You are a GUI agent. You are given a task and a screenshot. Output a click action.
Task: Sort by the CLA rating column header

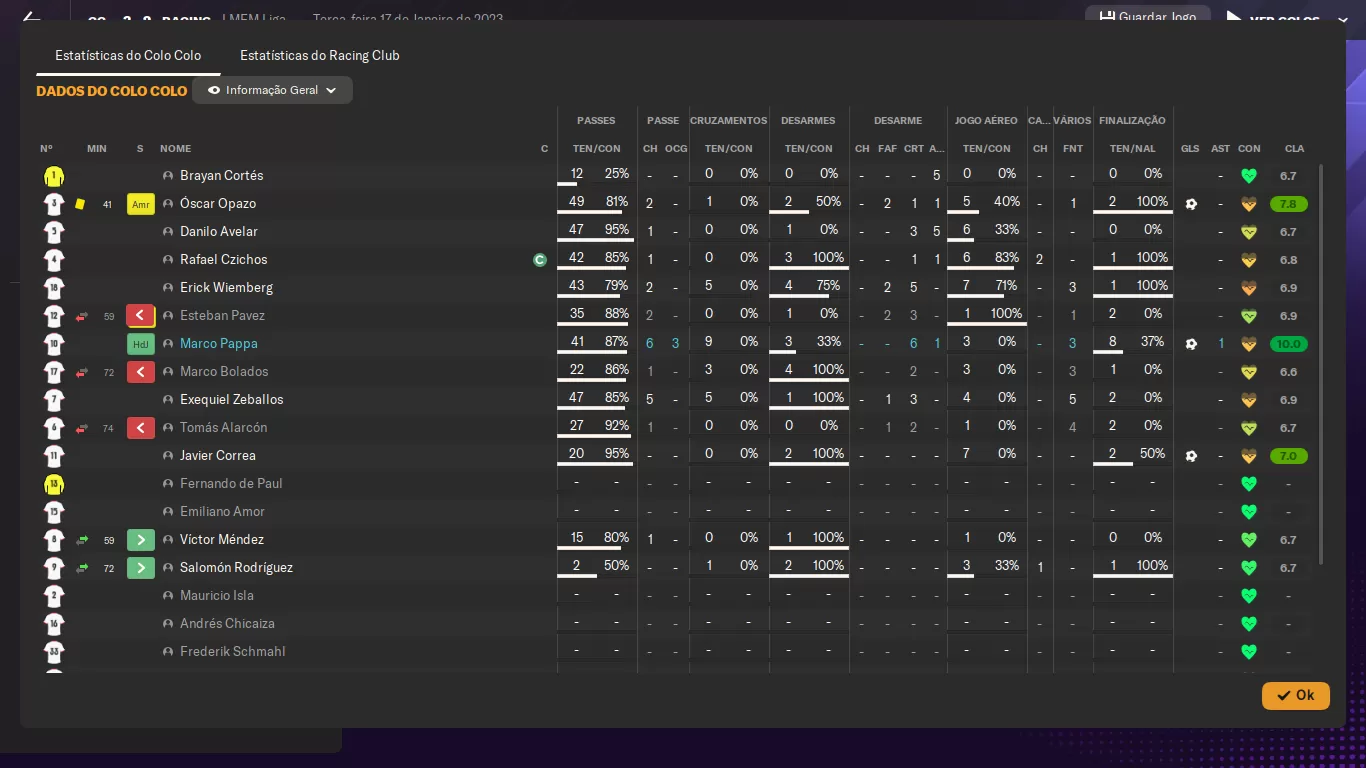coord(1294,149)
